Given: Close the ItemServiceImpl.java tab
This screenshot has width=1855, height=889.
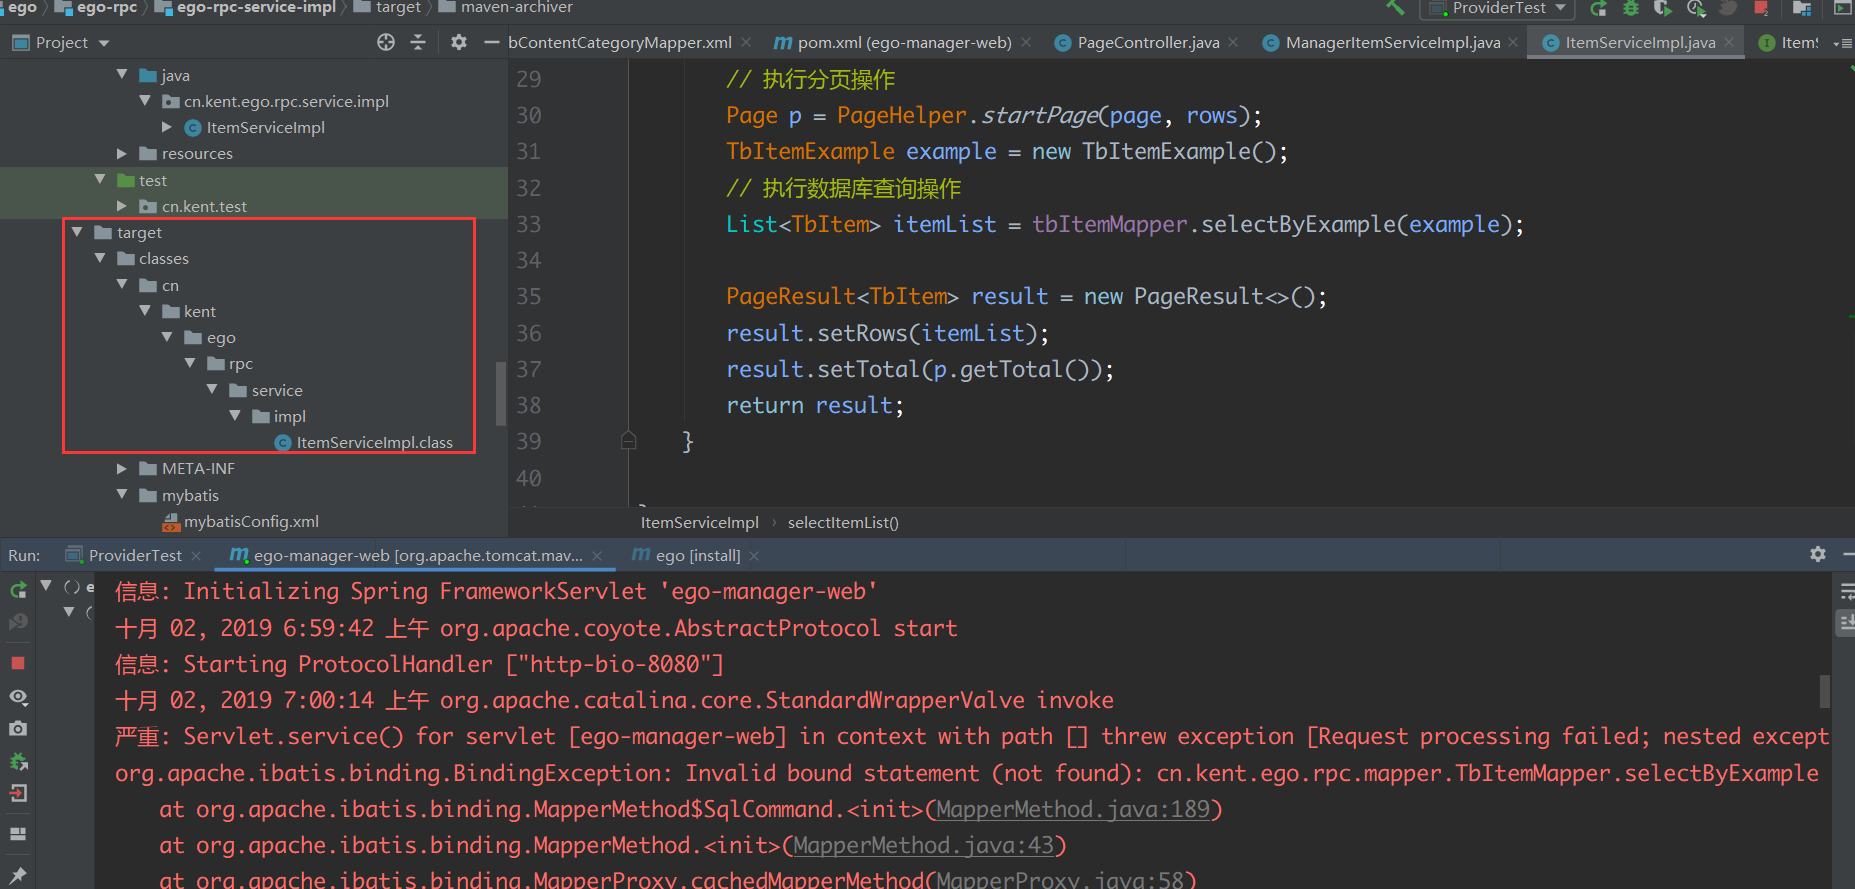Looking at the screenshot, I should pyautogui.click(x=1730, y=42).
